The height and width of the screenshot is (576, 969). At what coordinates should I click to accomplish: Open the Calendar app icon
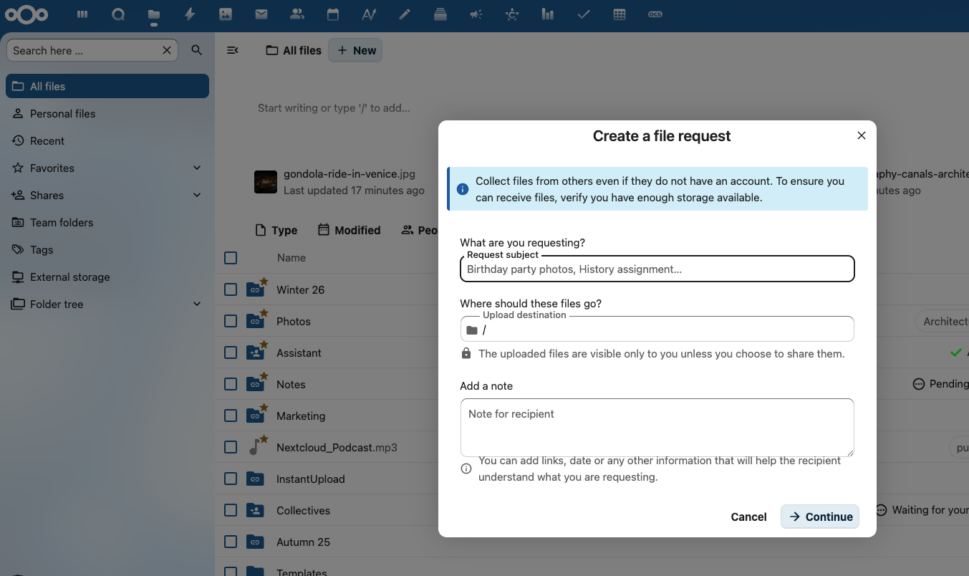pos(334,14)
